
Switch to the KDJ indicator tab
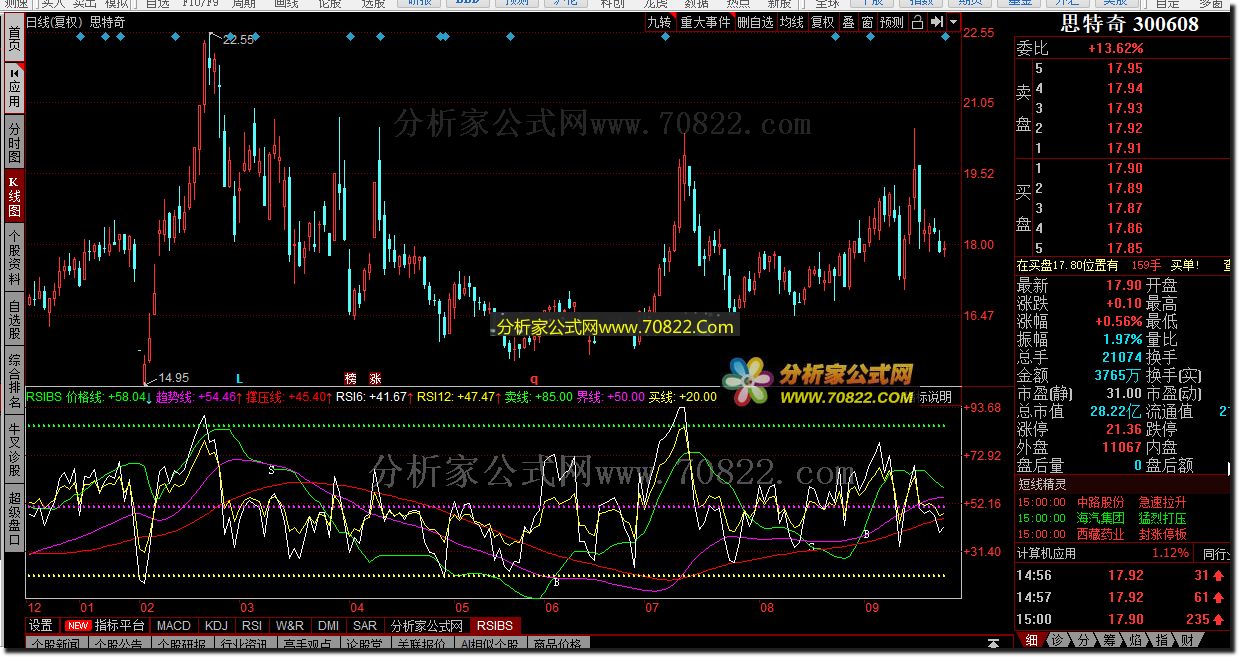pyautogui.click(x=216, y=626)
